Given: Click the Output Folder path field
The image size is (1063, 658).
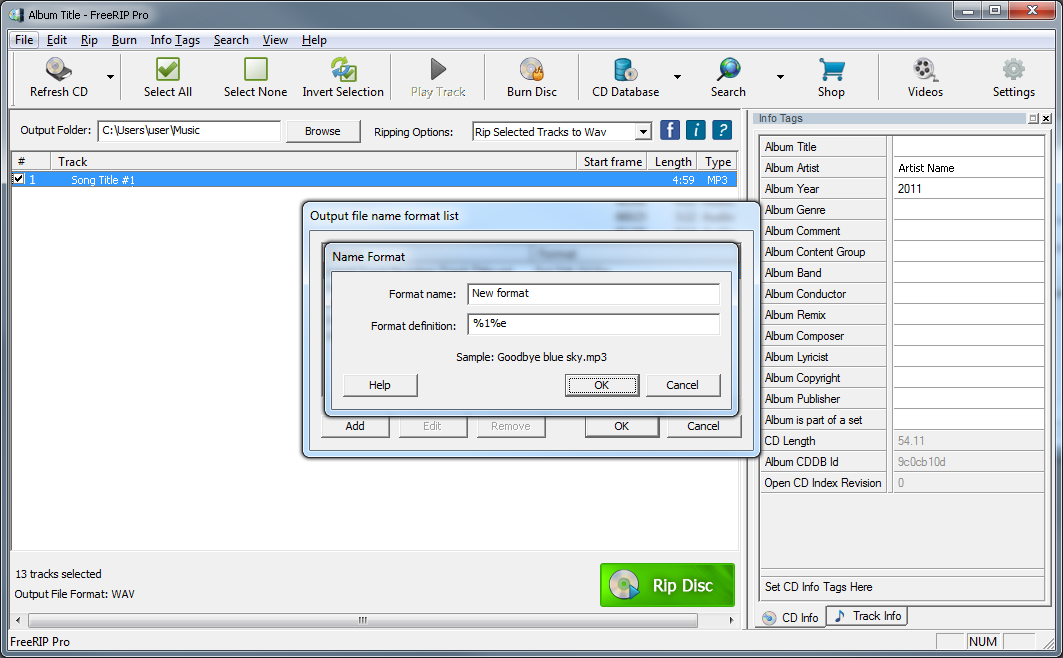Looking at the screenshot, I should click(x=189, y=131).
